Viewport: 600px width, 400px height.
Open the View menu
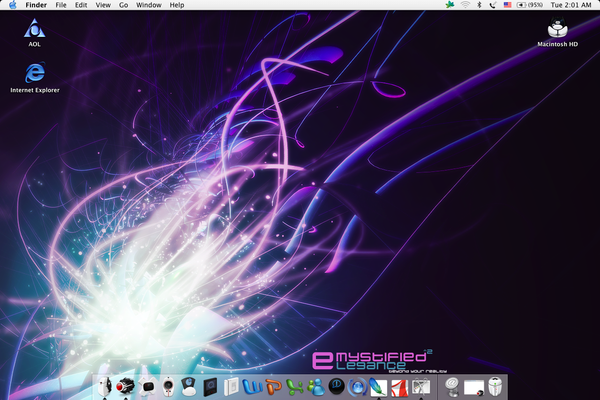pos(102,5)
